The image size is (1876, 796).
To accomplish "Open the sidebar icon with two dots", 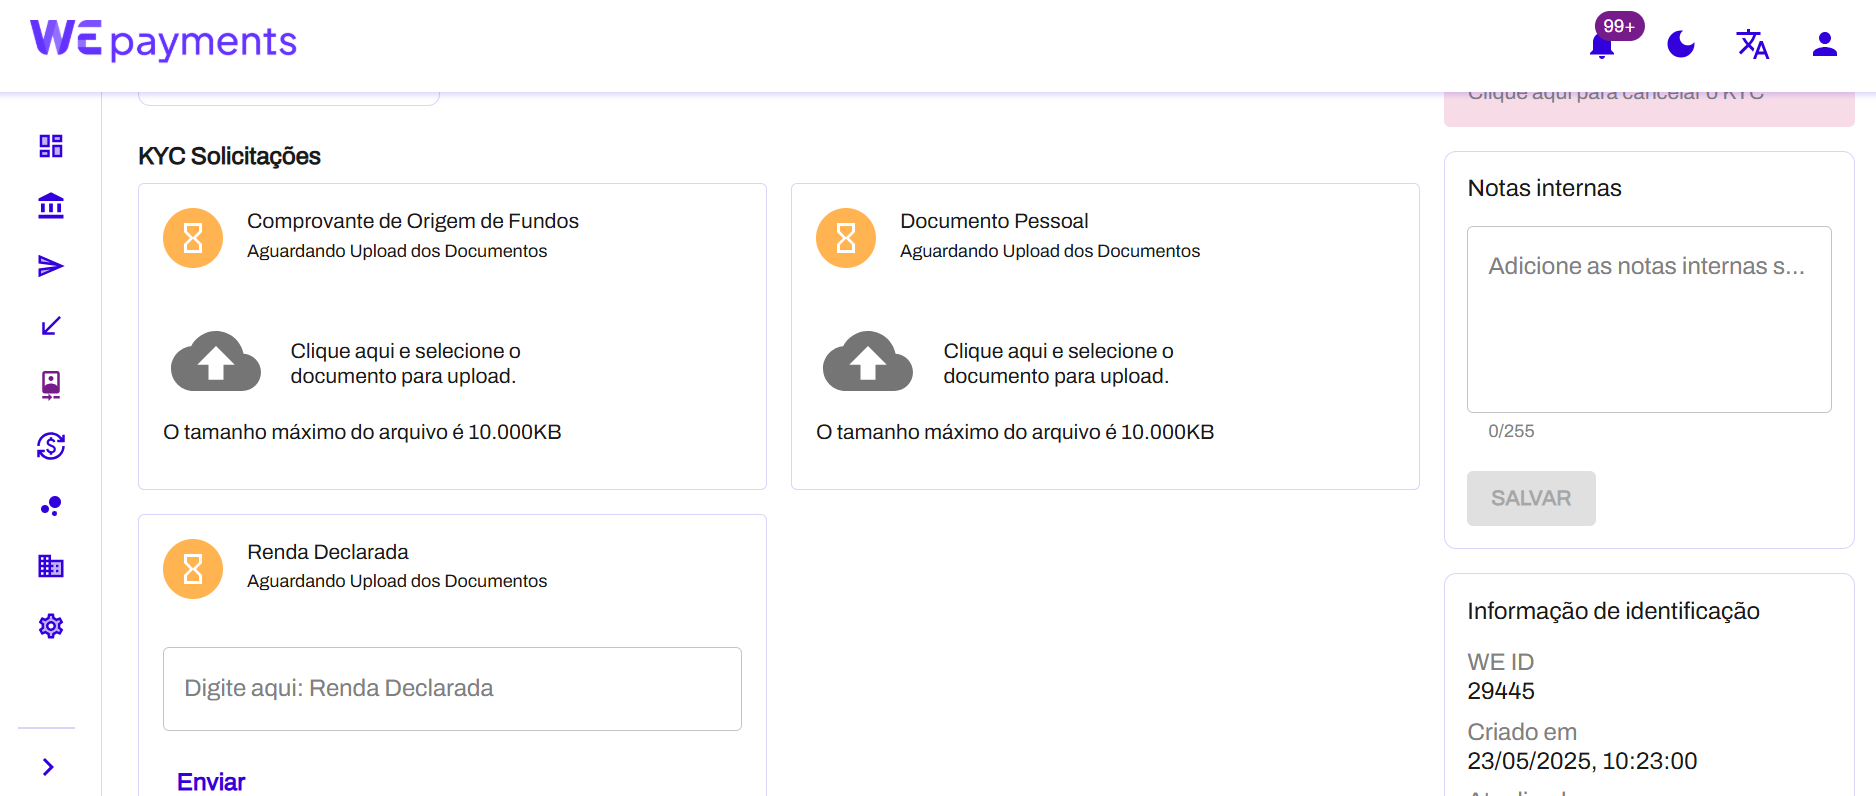I will pyautogui.click(x=51, y=506).
